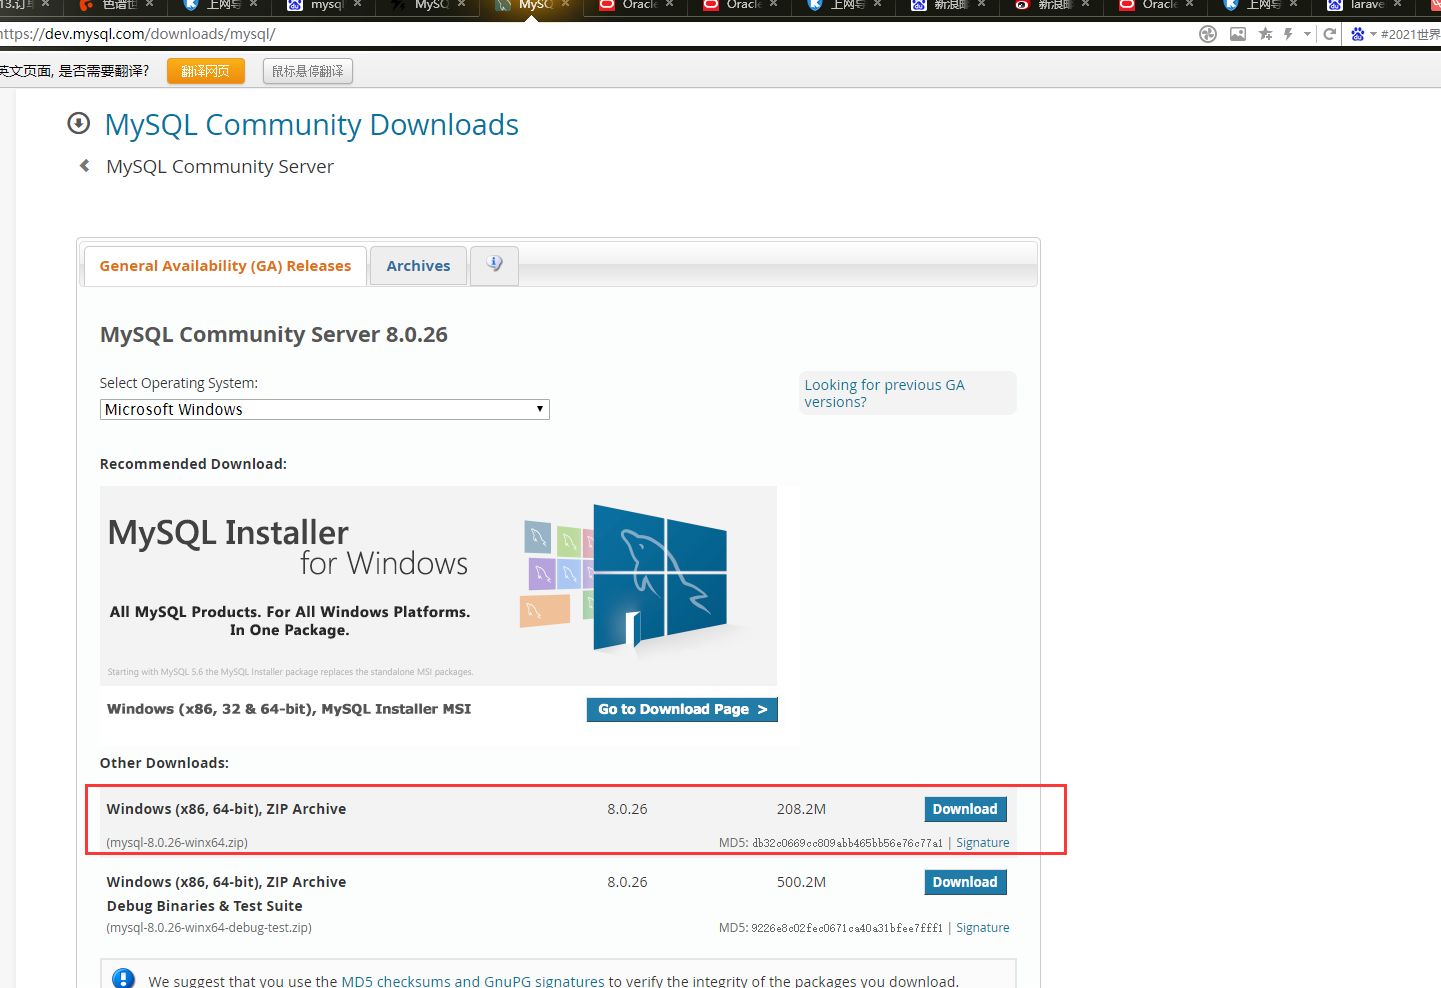Close the lowercase mysql browser tab

click(357, 4)
